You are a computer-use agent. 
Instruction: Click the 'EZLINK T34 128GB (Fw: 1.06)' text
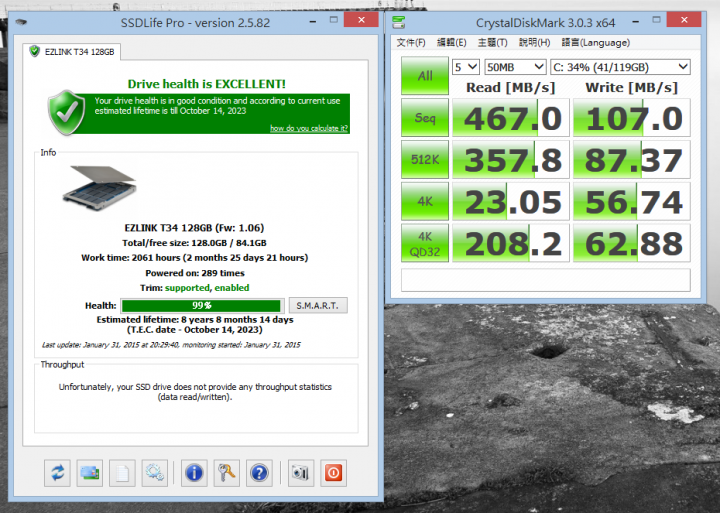[194, 228]
